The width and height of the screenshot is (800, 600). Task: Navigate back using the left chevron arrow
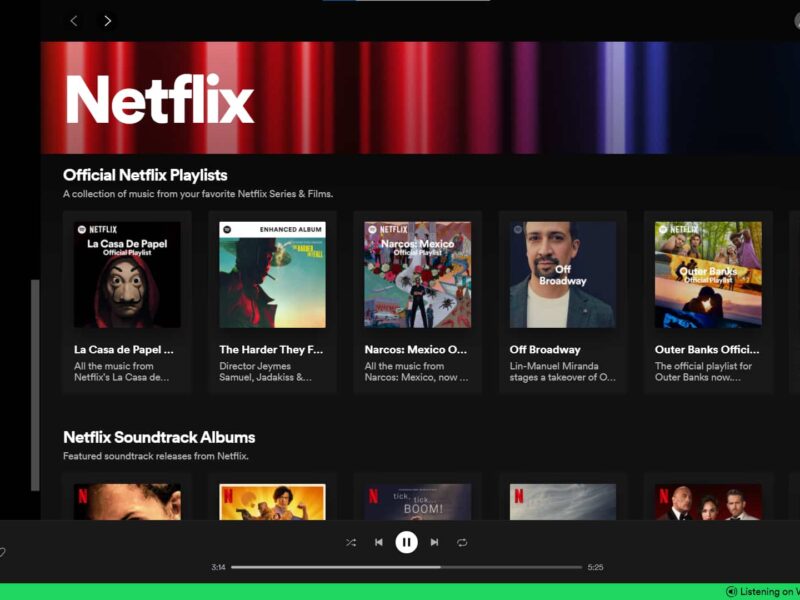pos(73,20)
